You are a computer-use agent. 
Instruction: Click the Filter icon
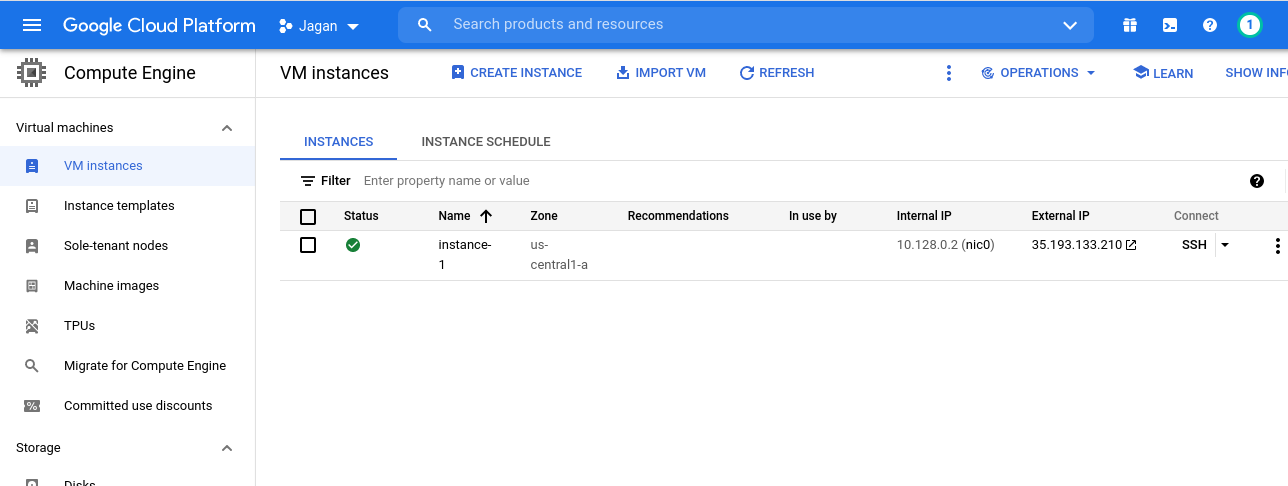tap(308, 181)
